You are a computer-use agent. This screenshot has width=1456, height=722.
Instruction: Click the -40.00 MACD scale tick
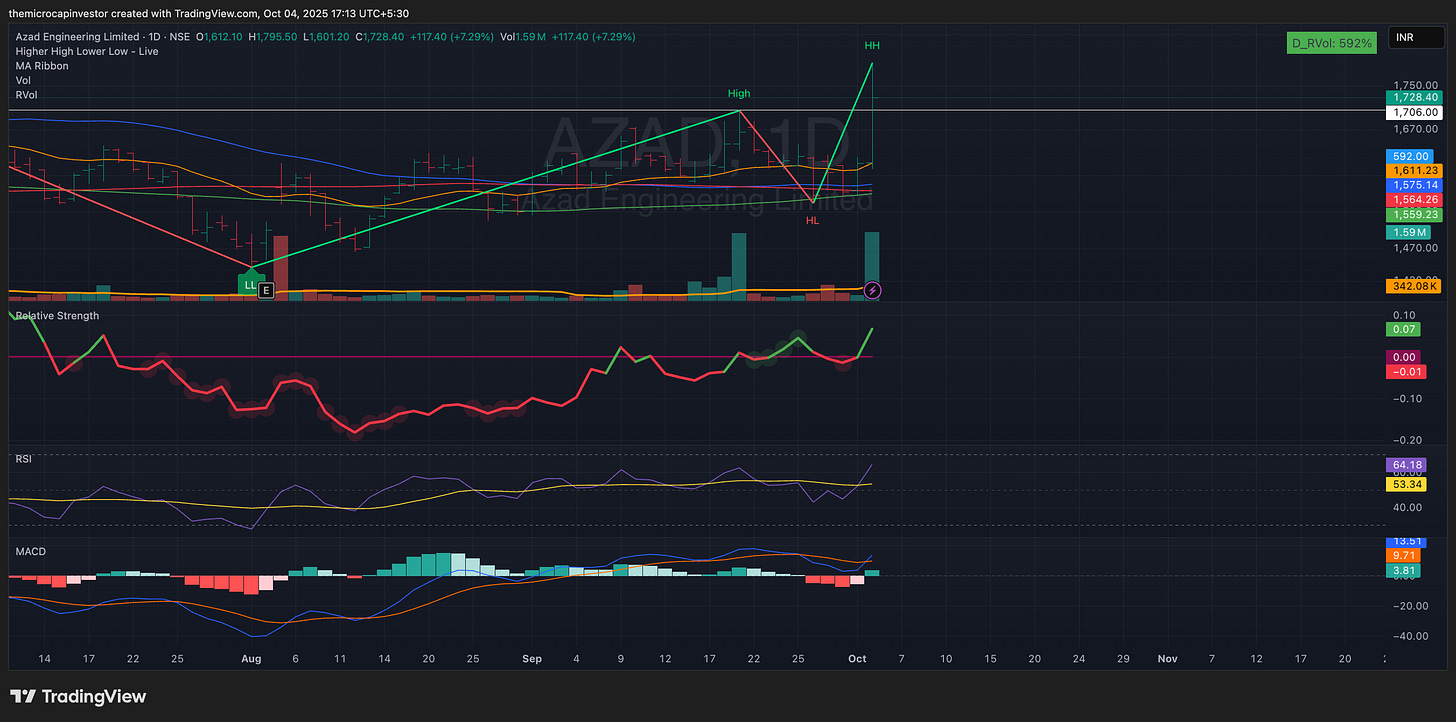coord(1411,636)
